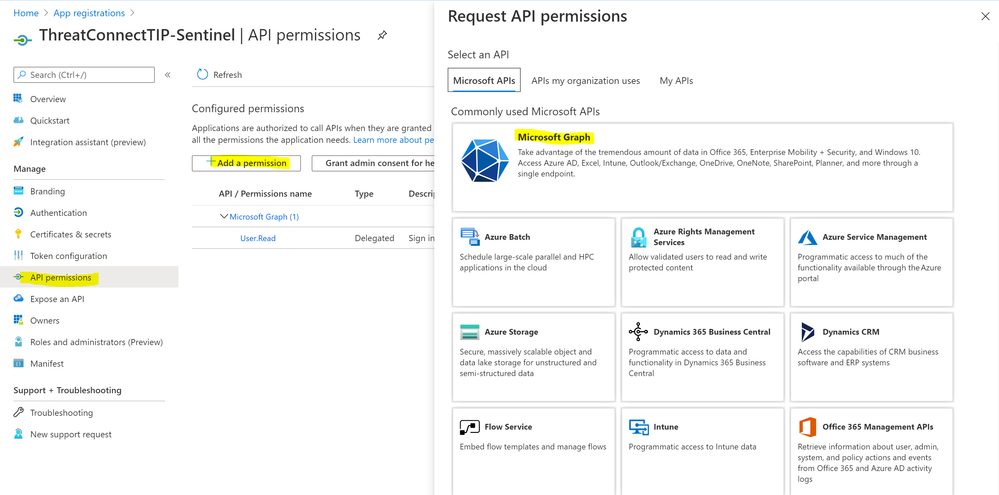Switch to APIs my organization uses tab

tap(586, 81)
